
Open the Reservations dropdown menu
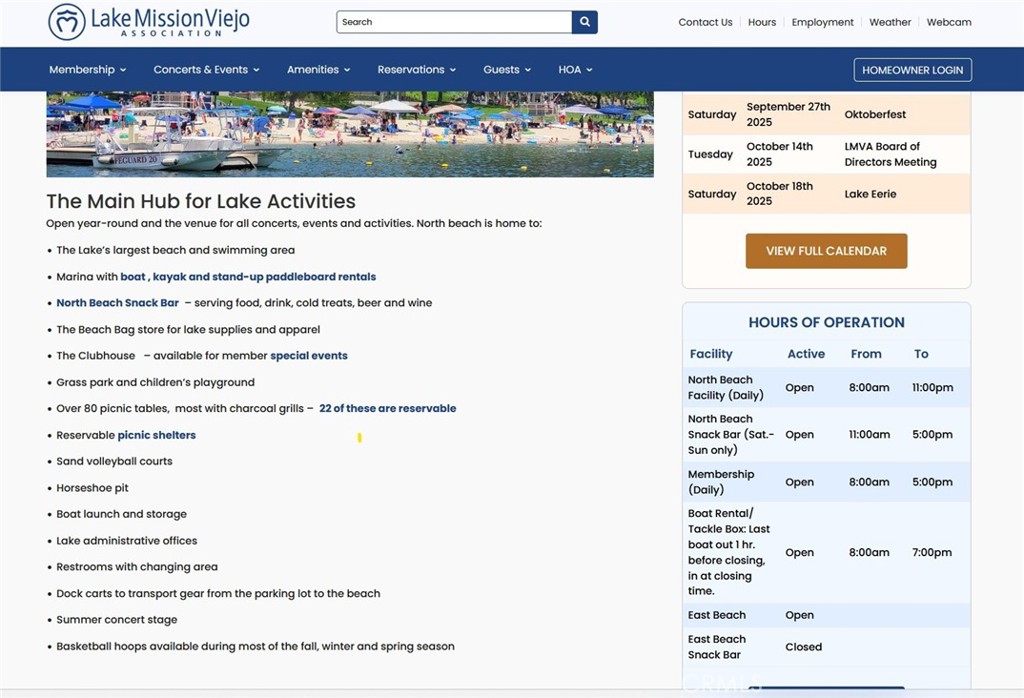click(416, 70)
